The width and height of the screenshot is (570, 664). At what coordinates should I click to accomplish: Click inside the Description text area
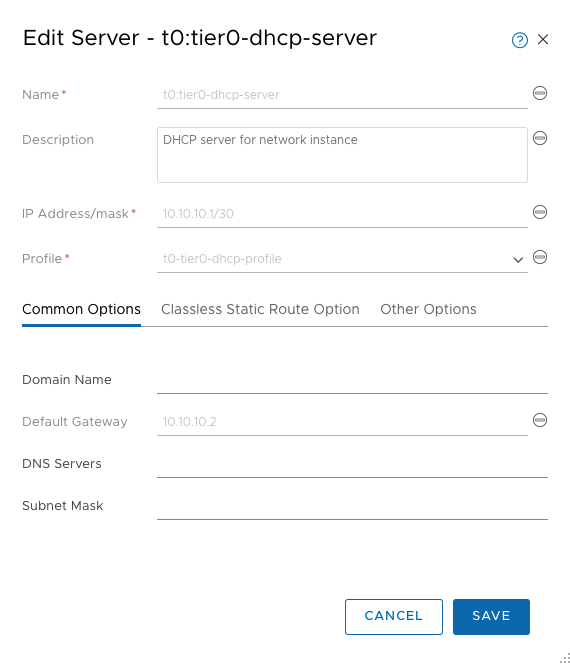[x=342, y=155]
